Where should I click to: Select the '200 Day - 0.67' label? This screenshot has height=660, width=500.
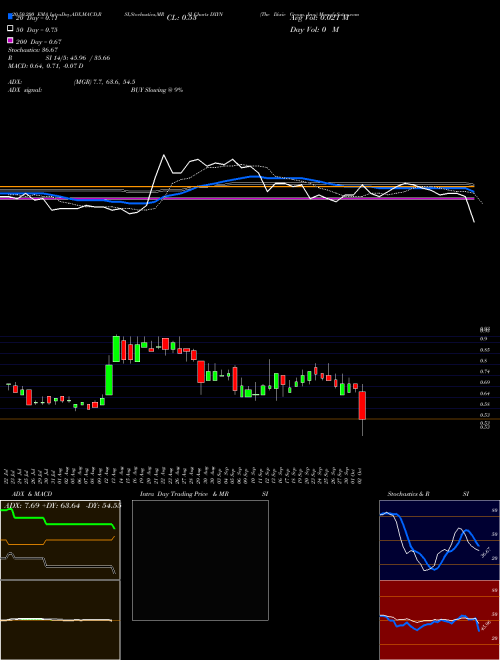point(38,42)
